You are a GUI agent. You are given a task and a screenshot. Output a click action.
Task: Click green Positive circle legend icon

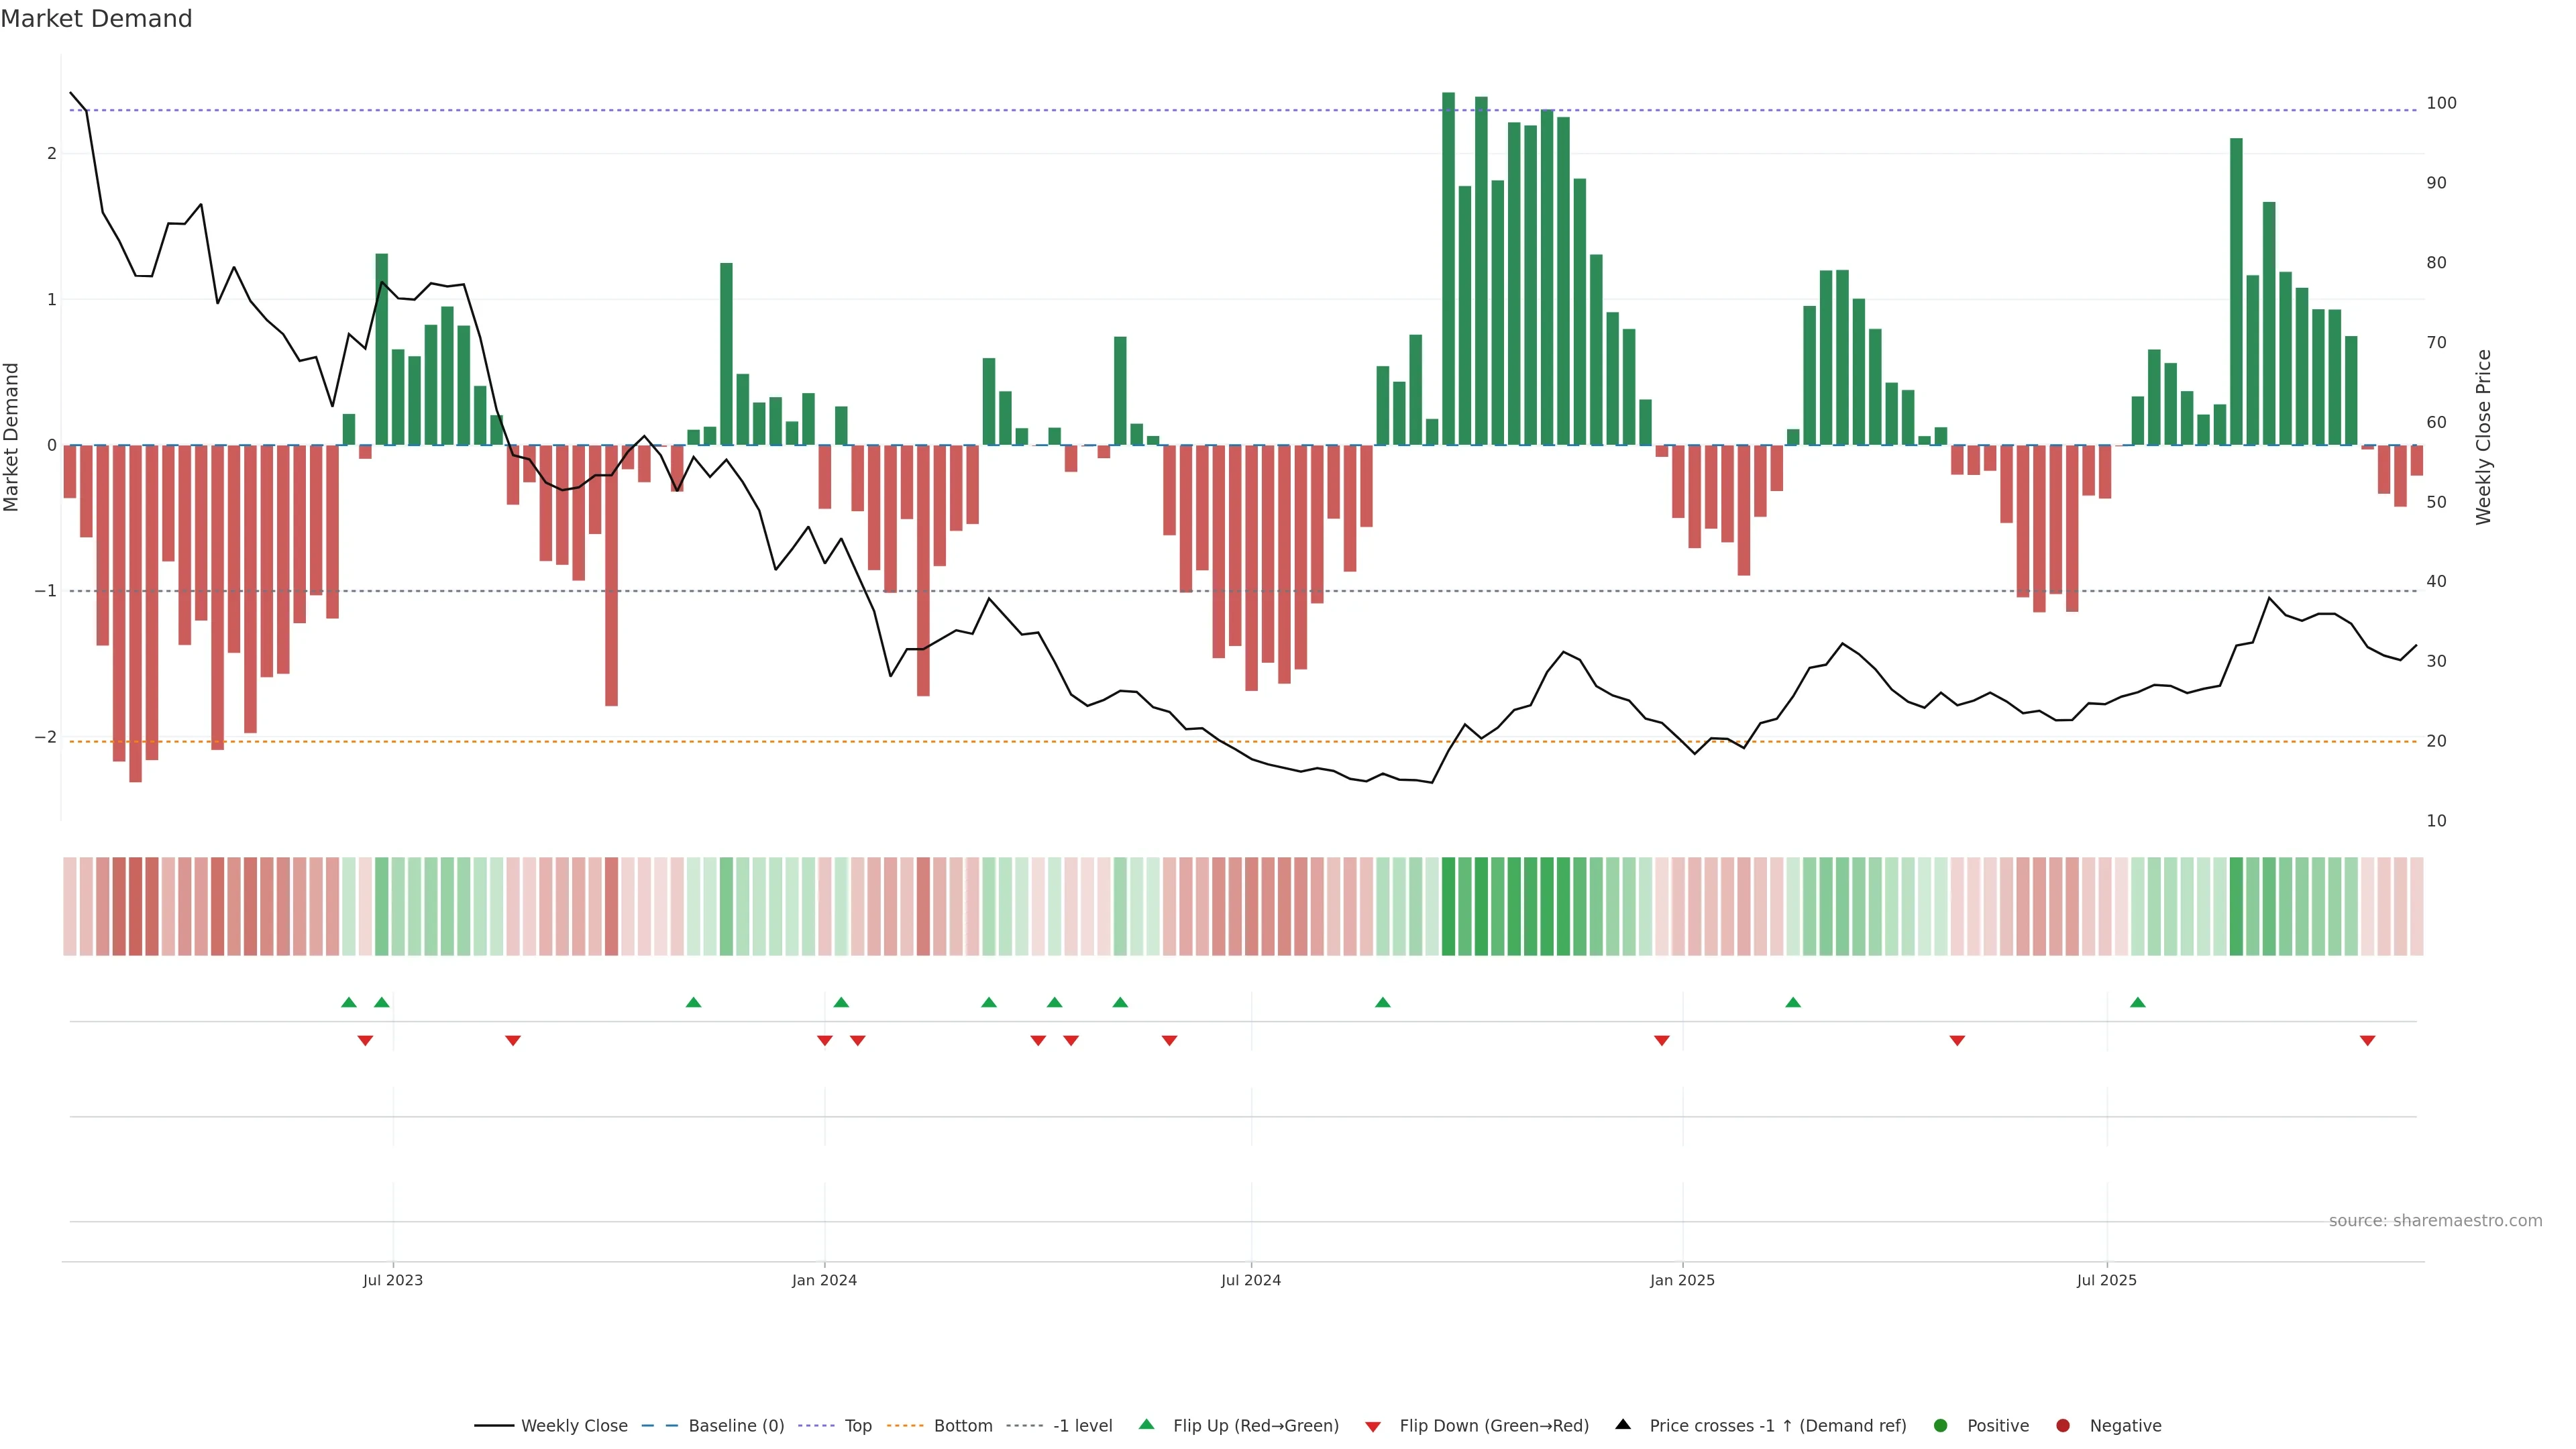point(1940,1425)
